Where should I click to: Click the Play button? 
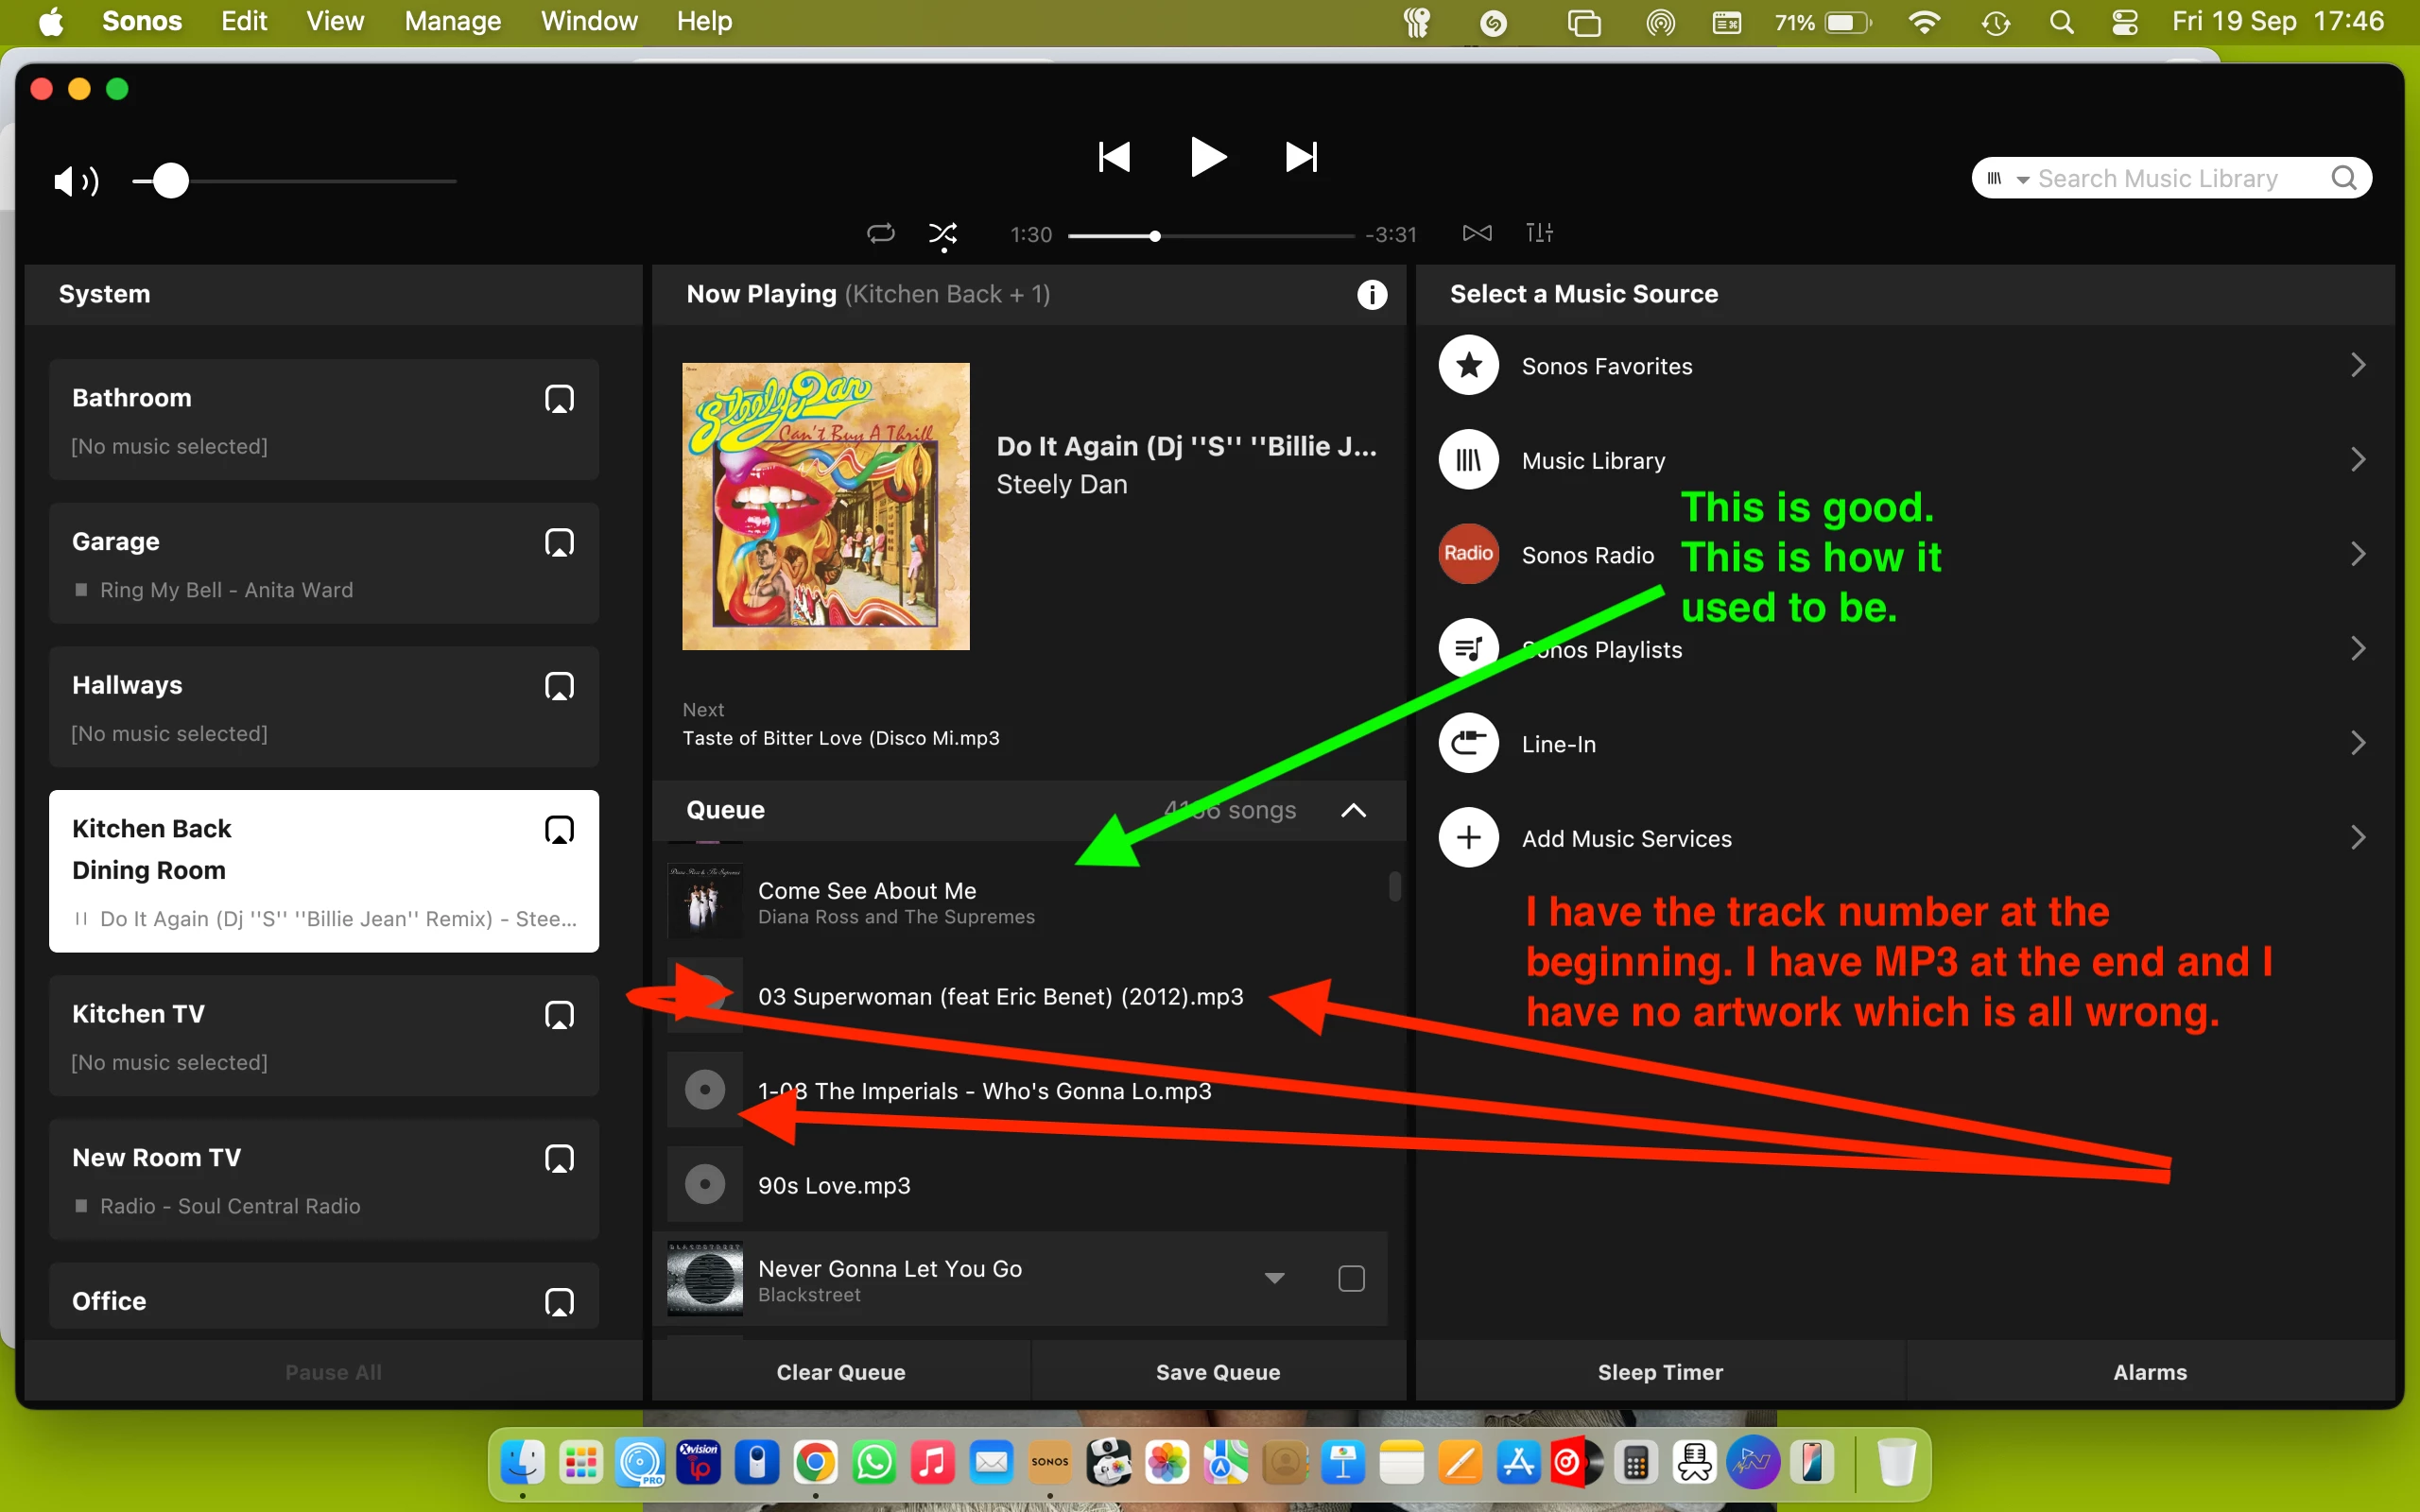pos(1208,157)
